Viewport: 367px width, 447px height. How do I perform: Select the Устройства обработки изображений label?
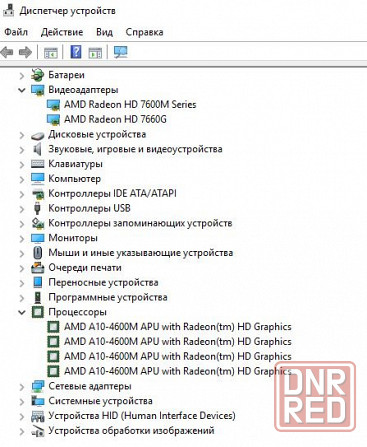(x=131, y=431)
